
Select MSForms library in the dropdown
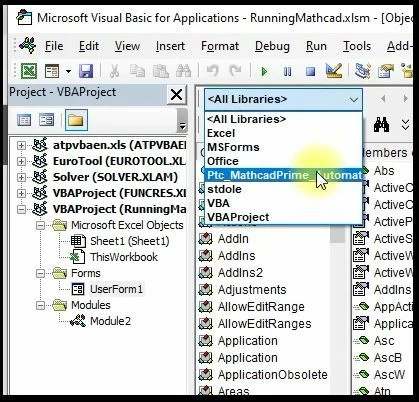[x=283, y=147]
